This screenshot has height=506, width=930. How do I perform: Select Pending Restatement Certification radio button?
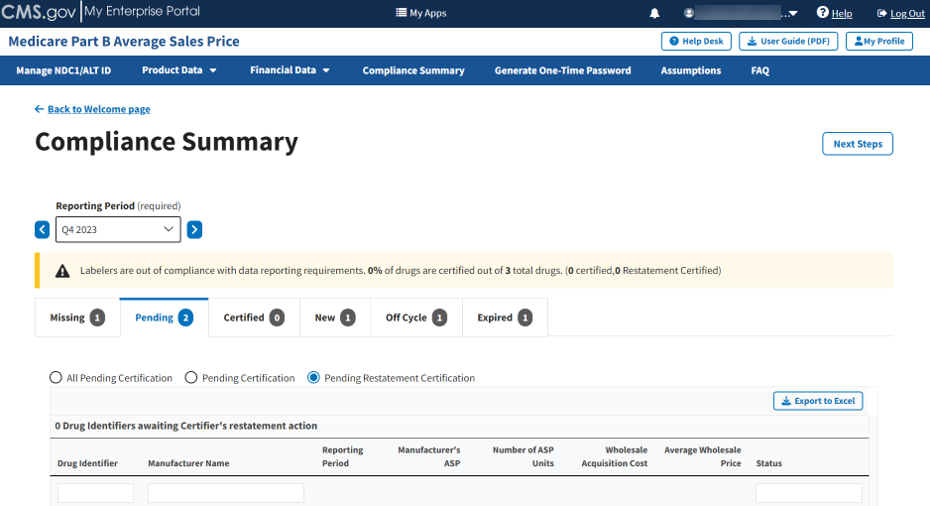pos(314,378)
